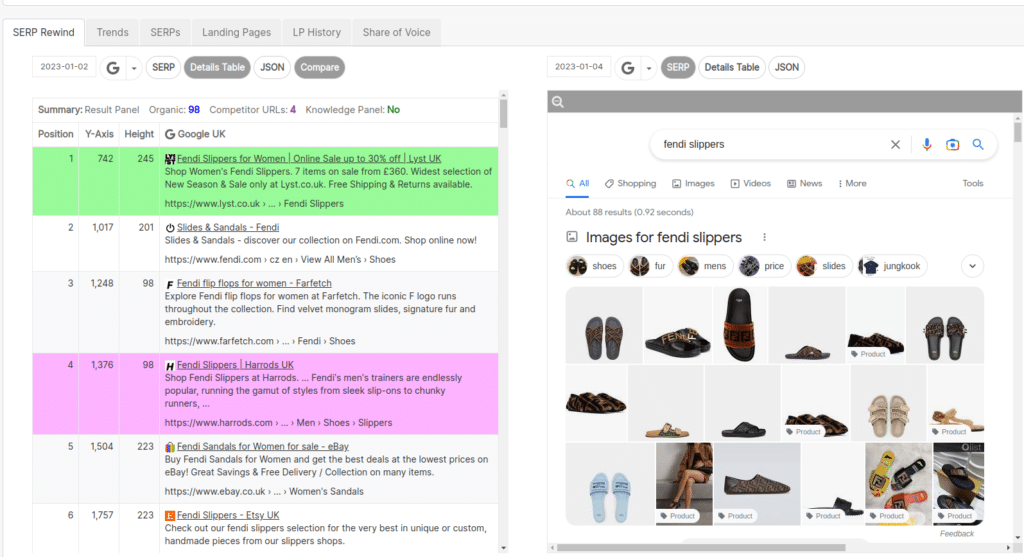Image resolution: width=1024 pixels, height=557 pixels.
Task: Open the SERPs tab
Action: [165, 32]
